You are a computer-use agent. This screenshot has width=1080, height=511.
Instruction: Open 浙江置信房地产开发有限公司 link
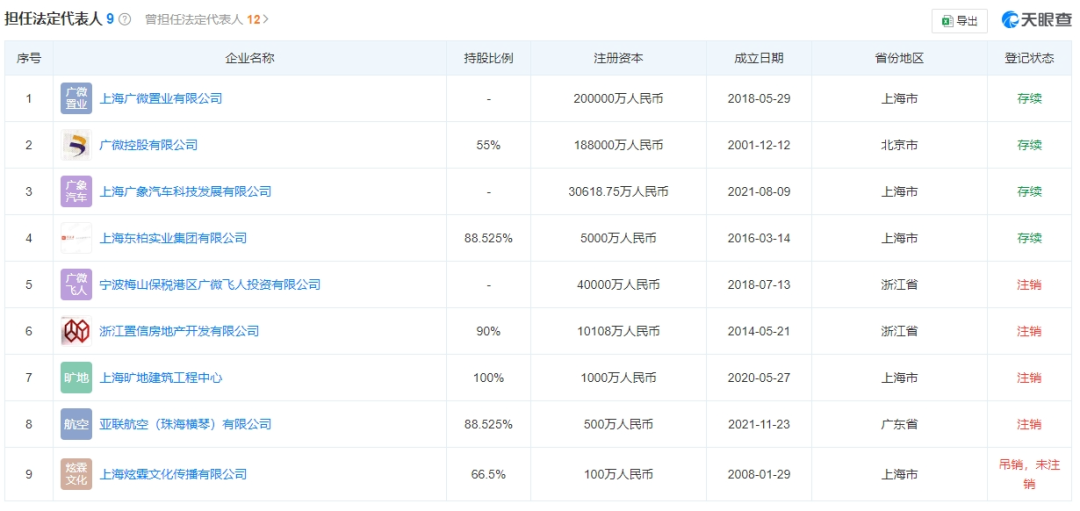(179, 331)
